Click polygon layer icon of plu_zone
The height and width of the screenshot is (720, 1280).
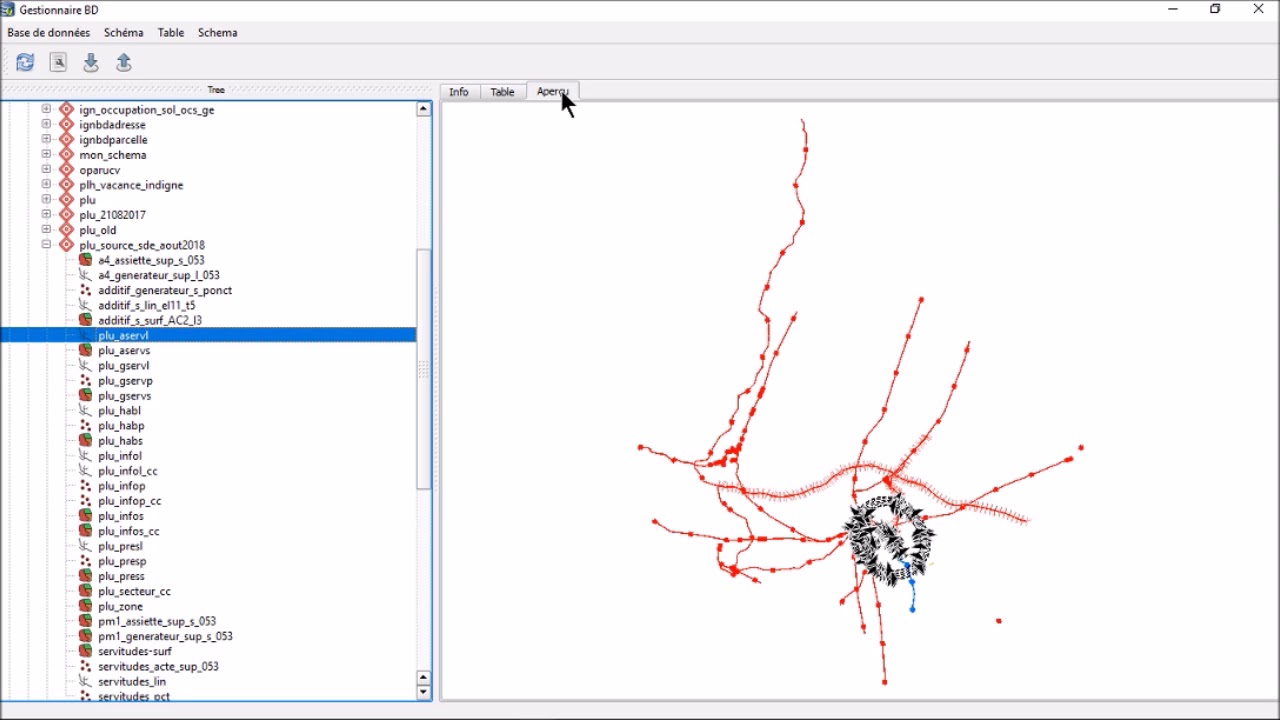pyautogui.click(x=85, y=606)
